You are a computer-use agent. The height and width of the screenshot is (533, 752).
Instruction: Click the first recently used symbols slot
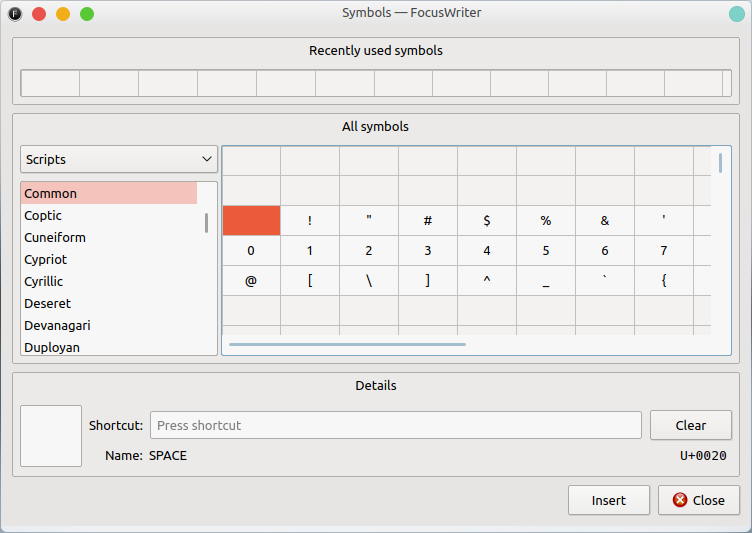point(50,83)
